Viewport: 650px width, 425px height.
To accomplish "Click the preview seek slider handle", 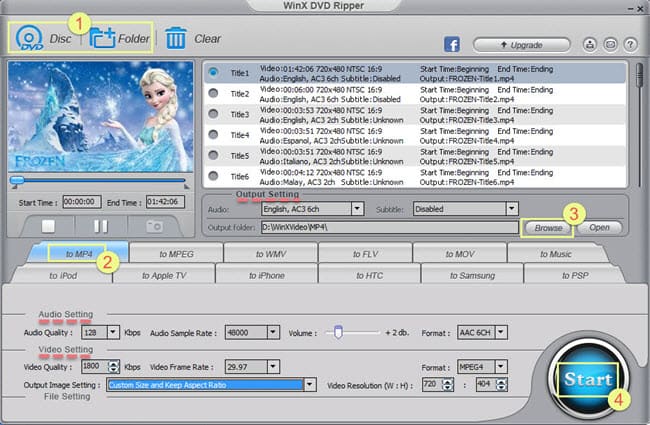I will 17,180.
